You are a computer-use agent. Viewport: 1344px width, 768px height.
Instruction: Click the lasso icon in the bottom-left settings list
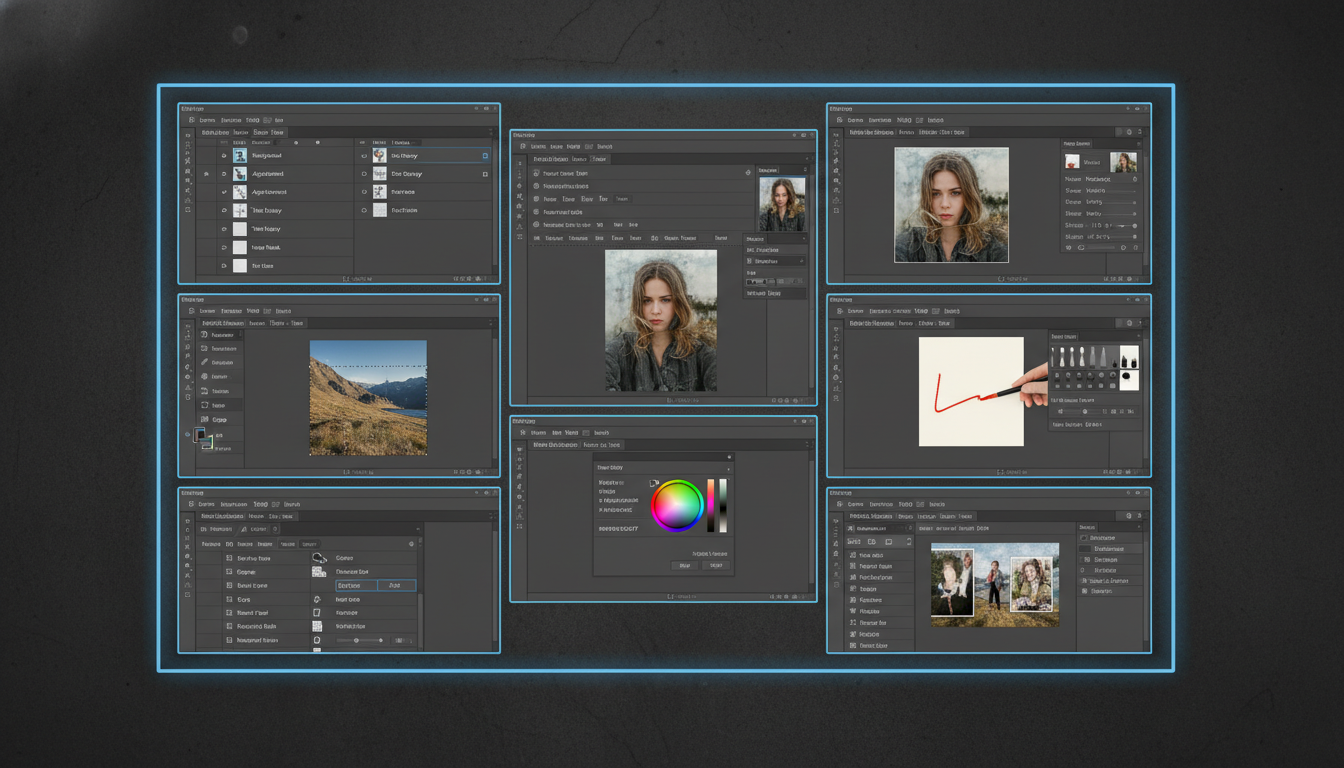319,558
